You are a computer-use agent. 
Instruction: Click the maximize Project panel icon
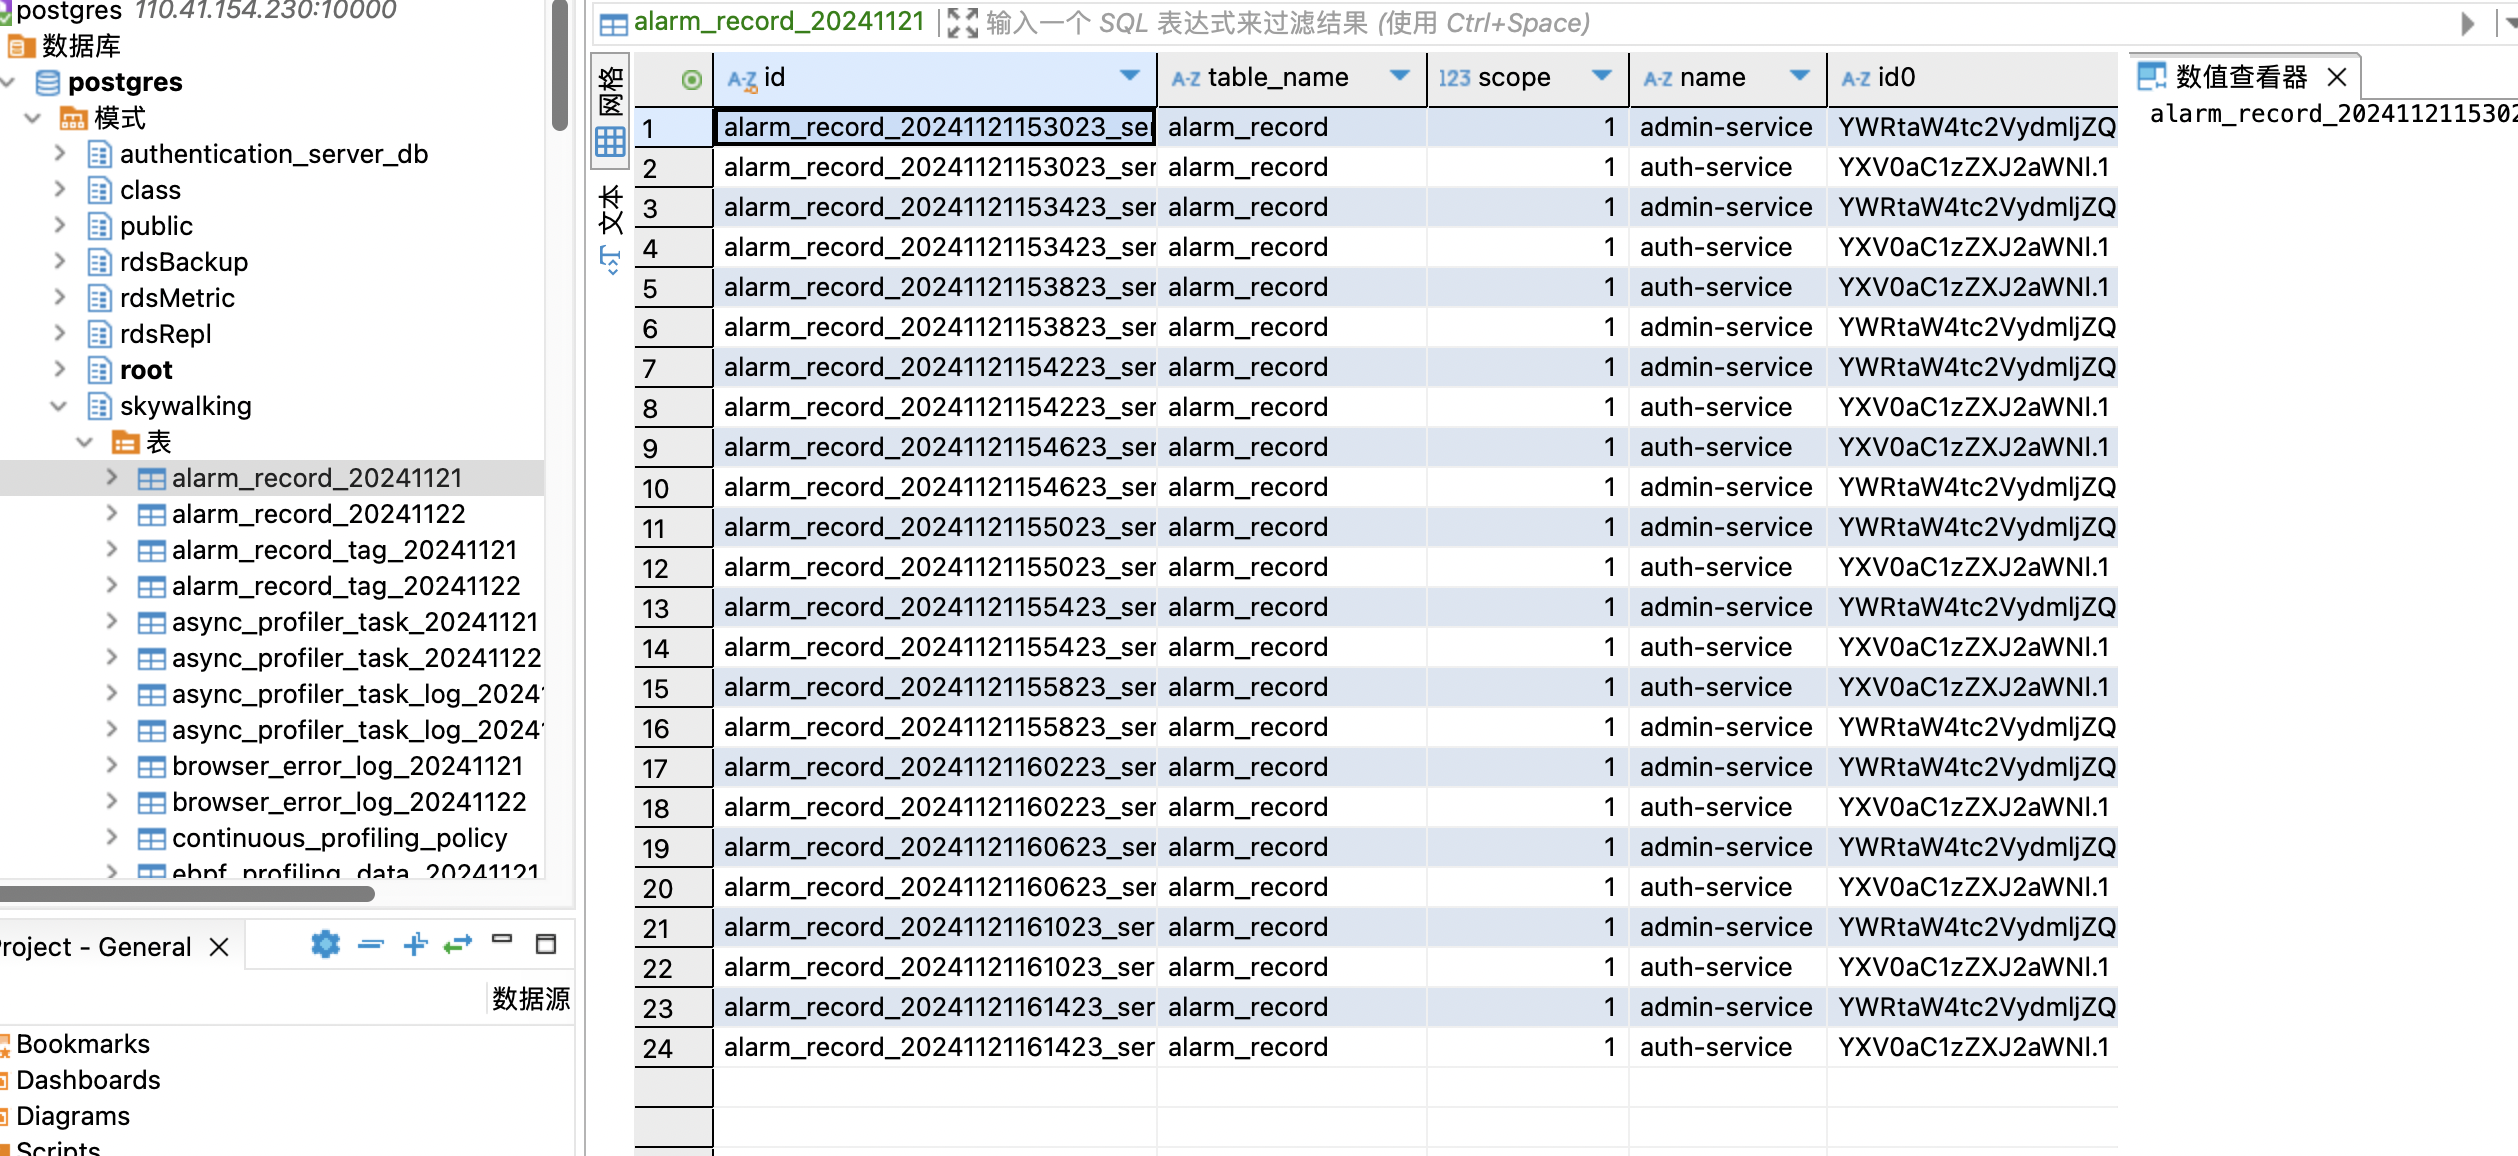(546, 944)
